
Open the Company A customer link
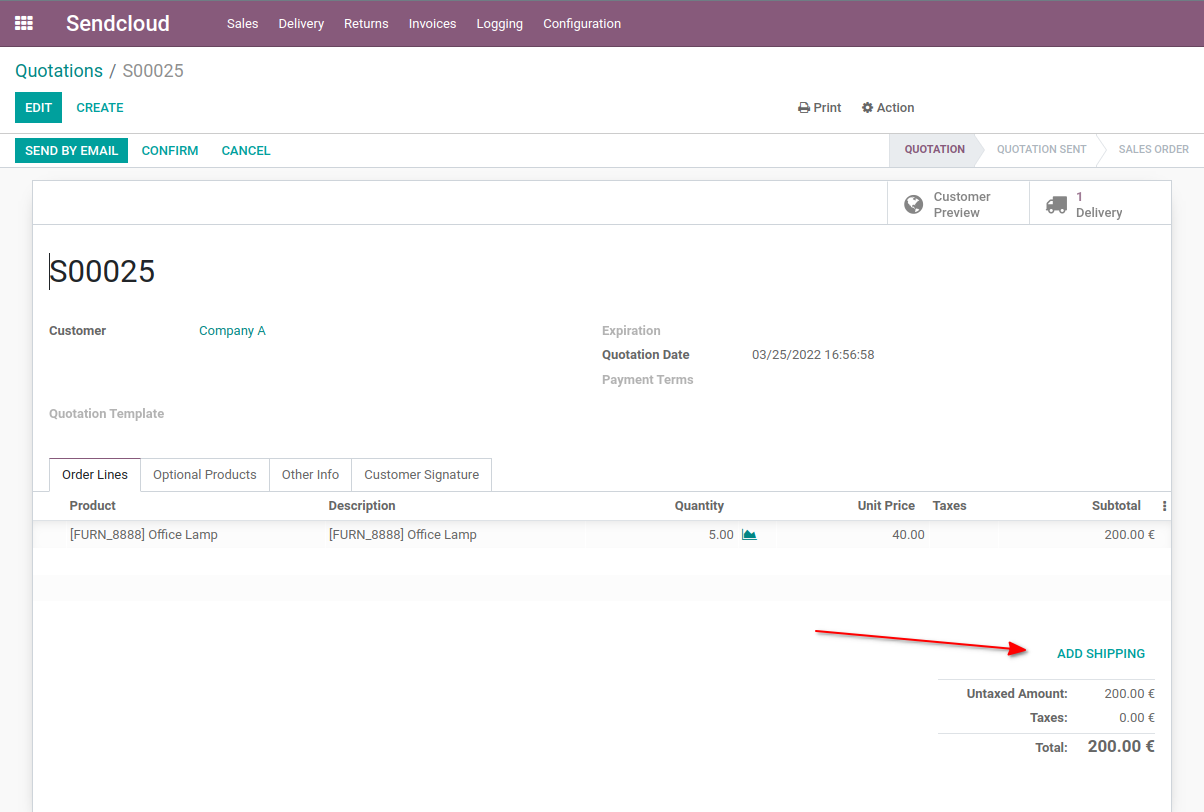point(232,331)
